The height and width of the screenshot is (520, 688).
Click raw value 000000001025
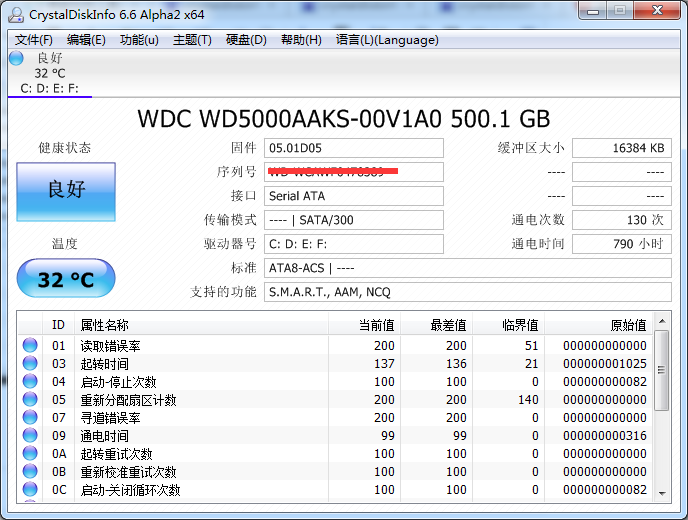(x=605, y=364)
